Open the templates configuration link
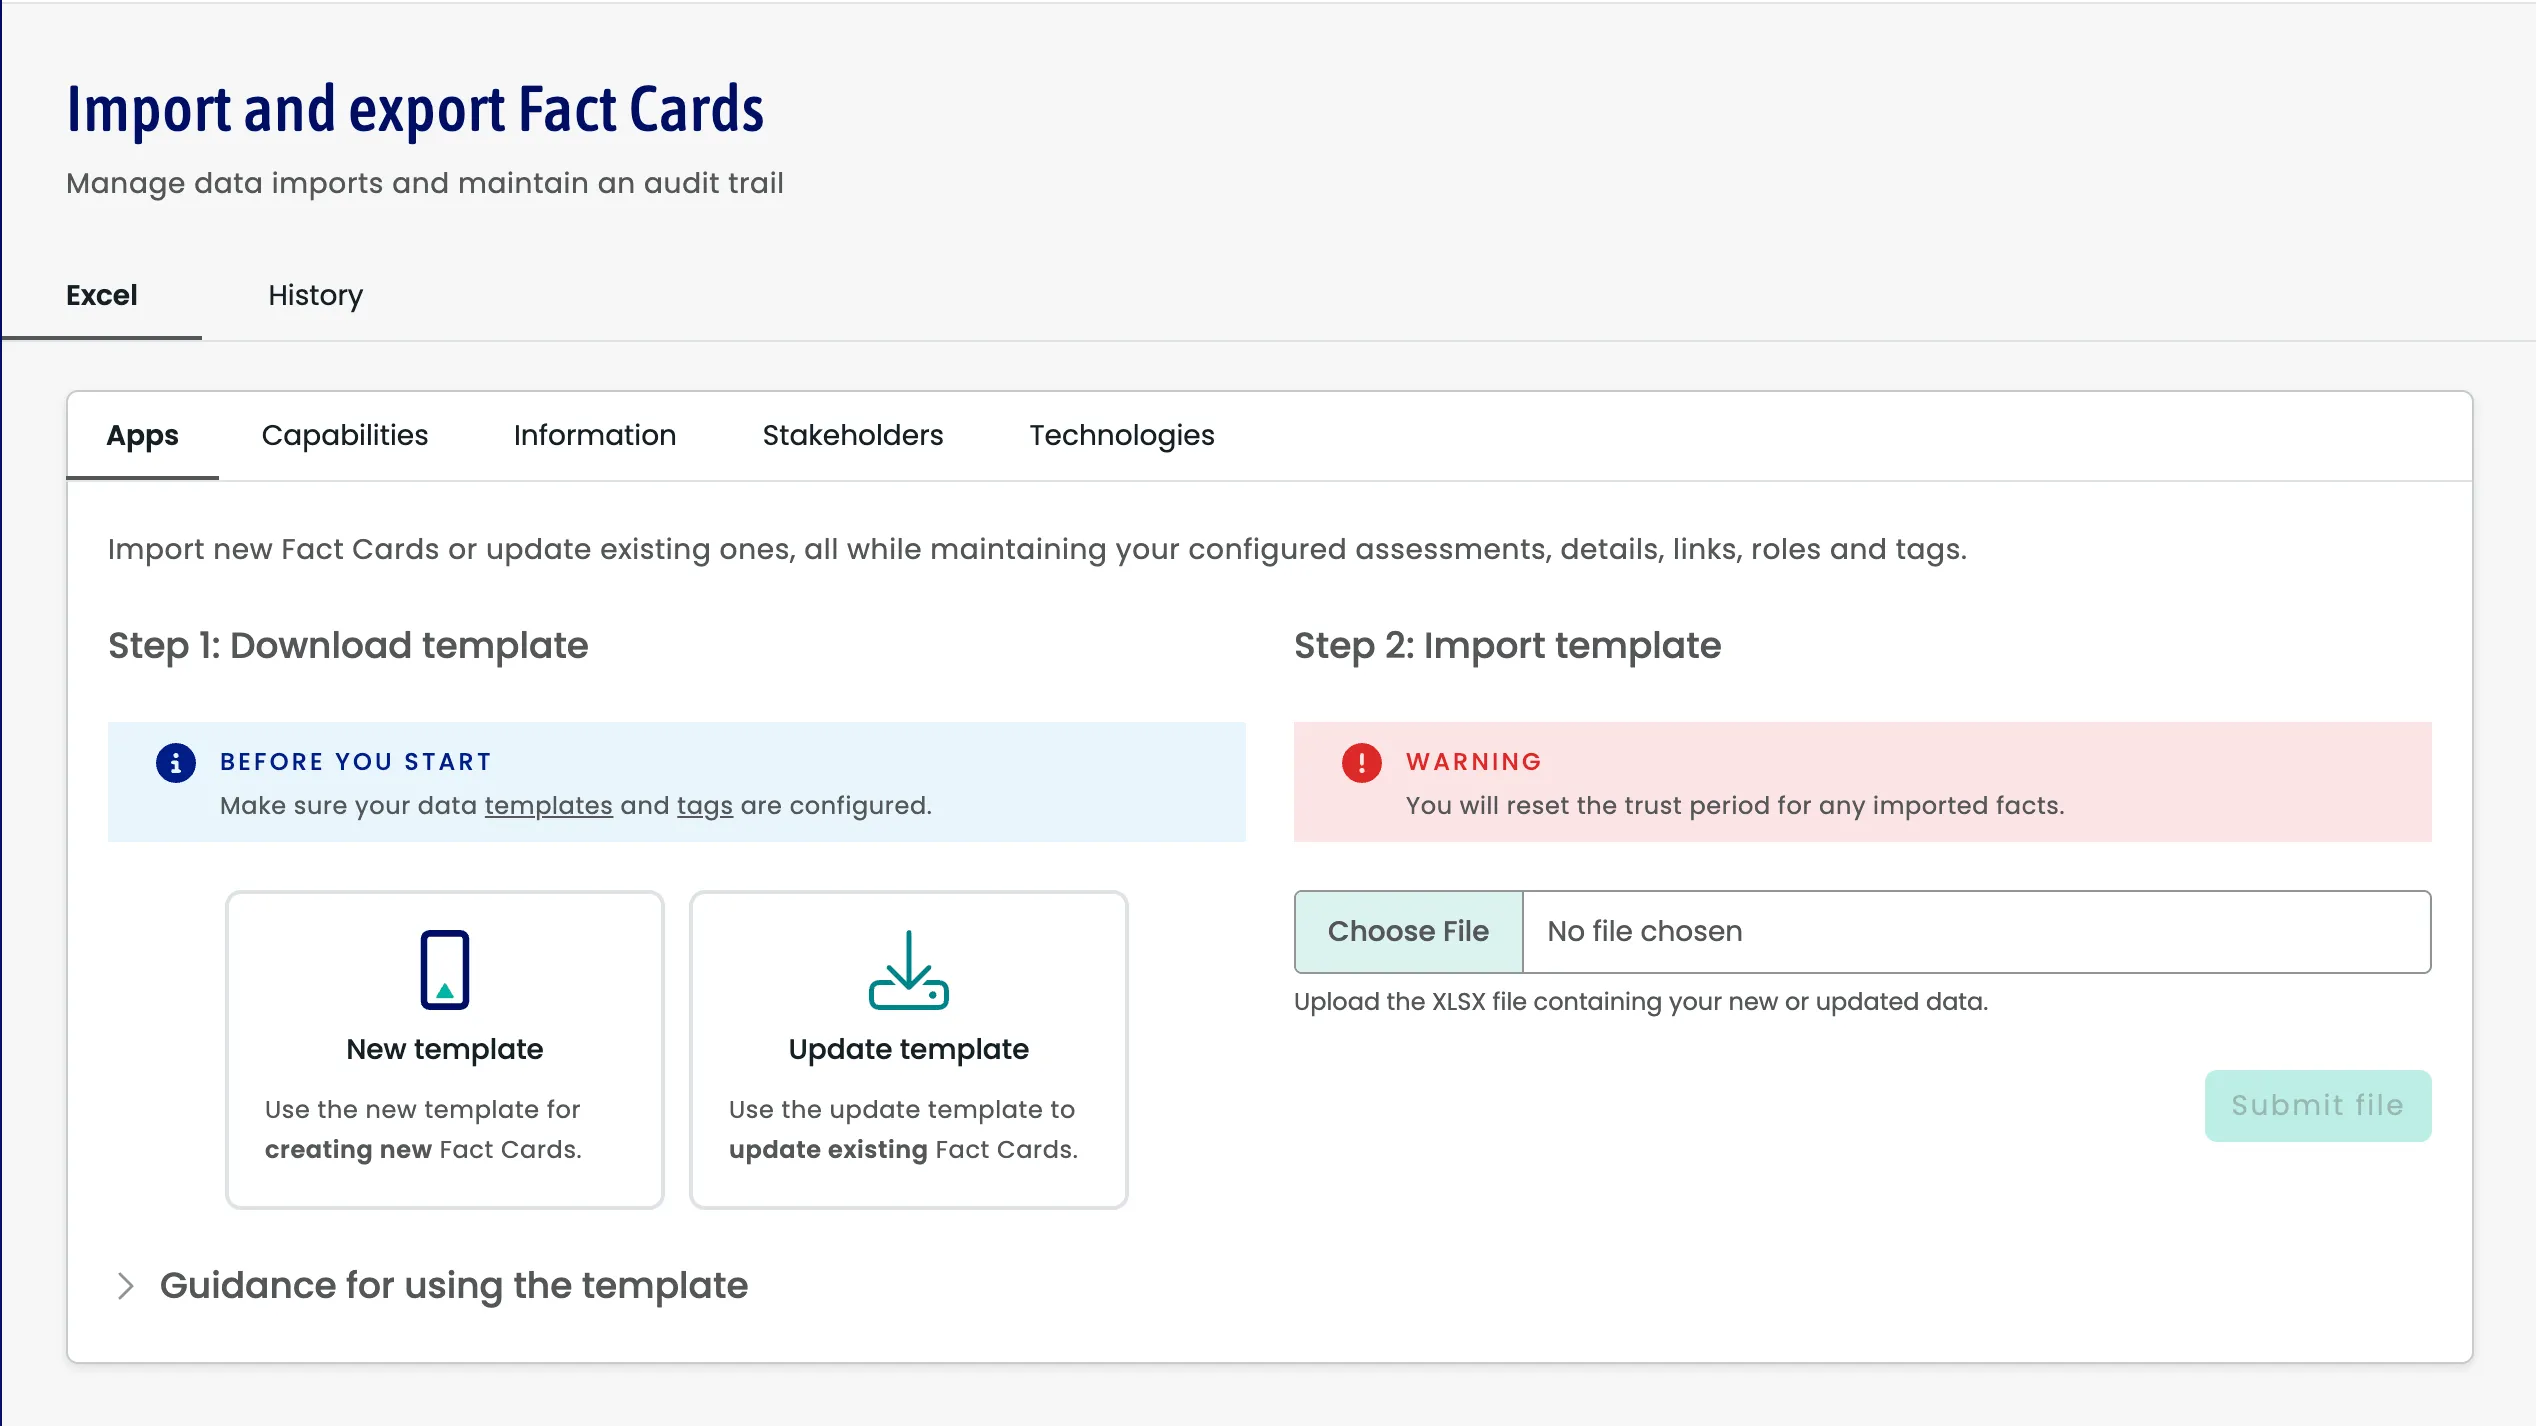Viewport: 2536px width, 1426px height. coord(548,805)
